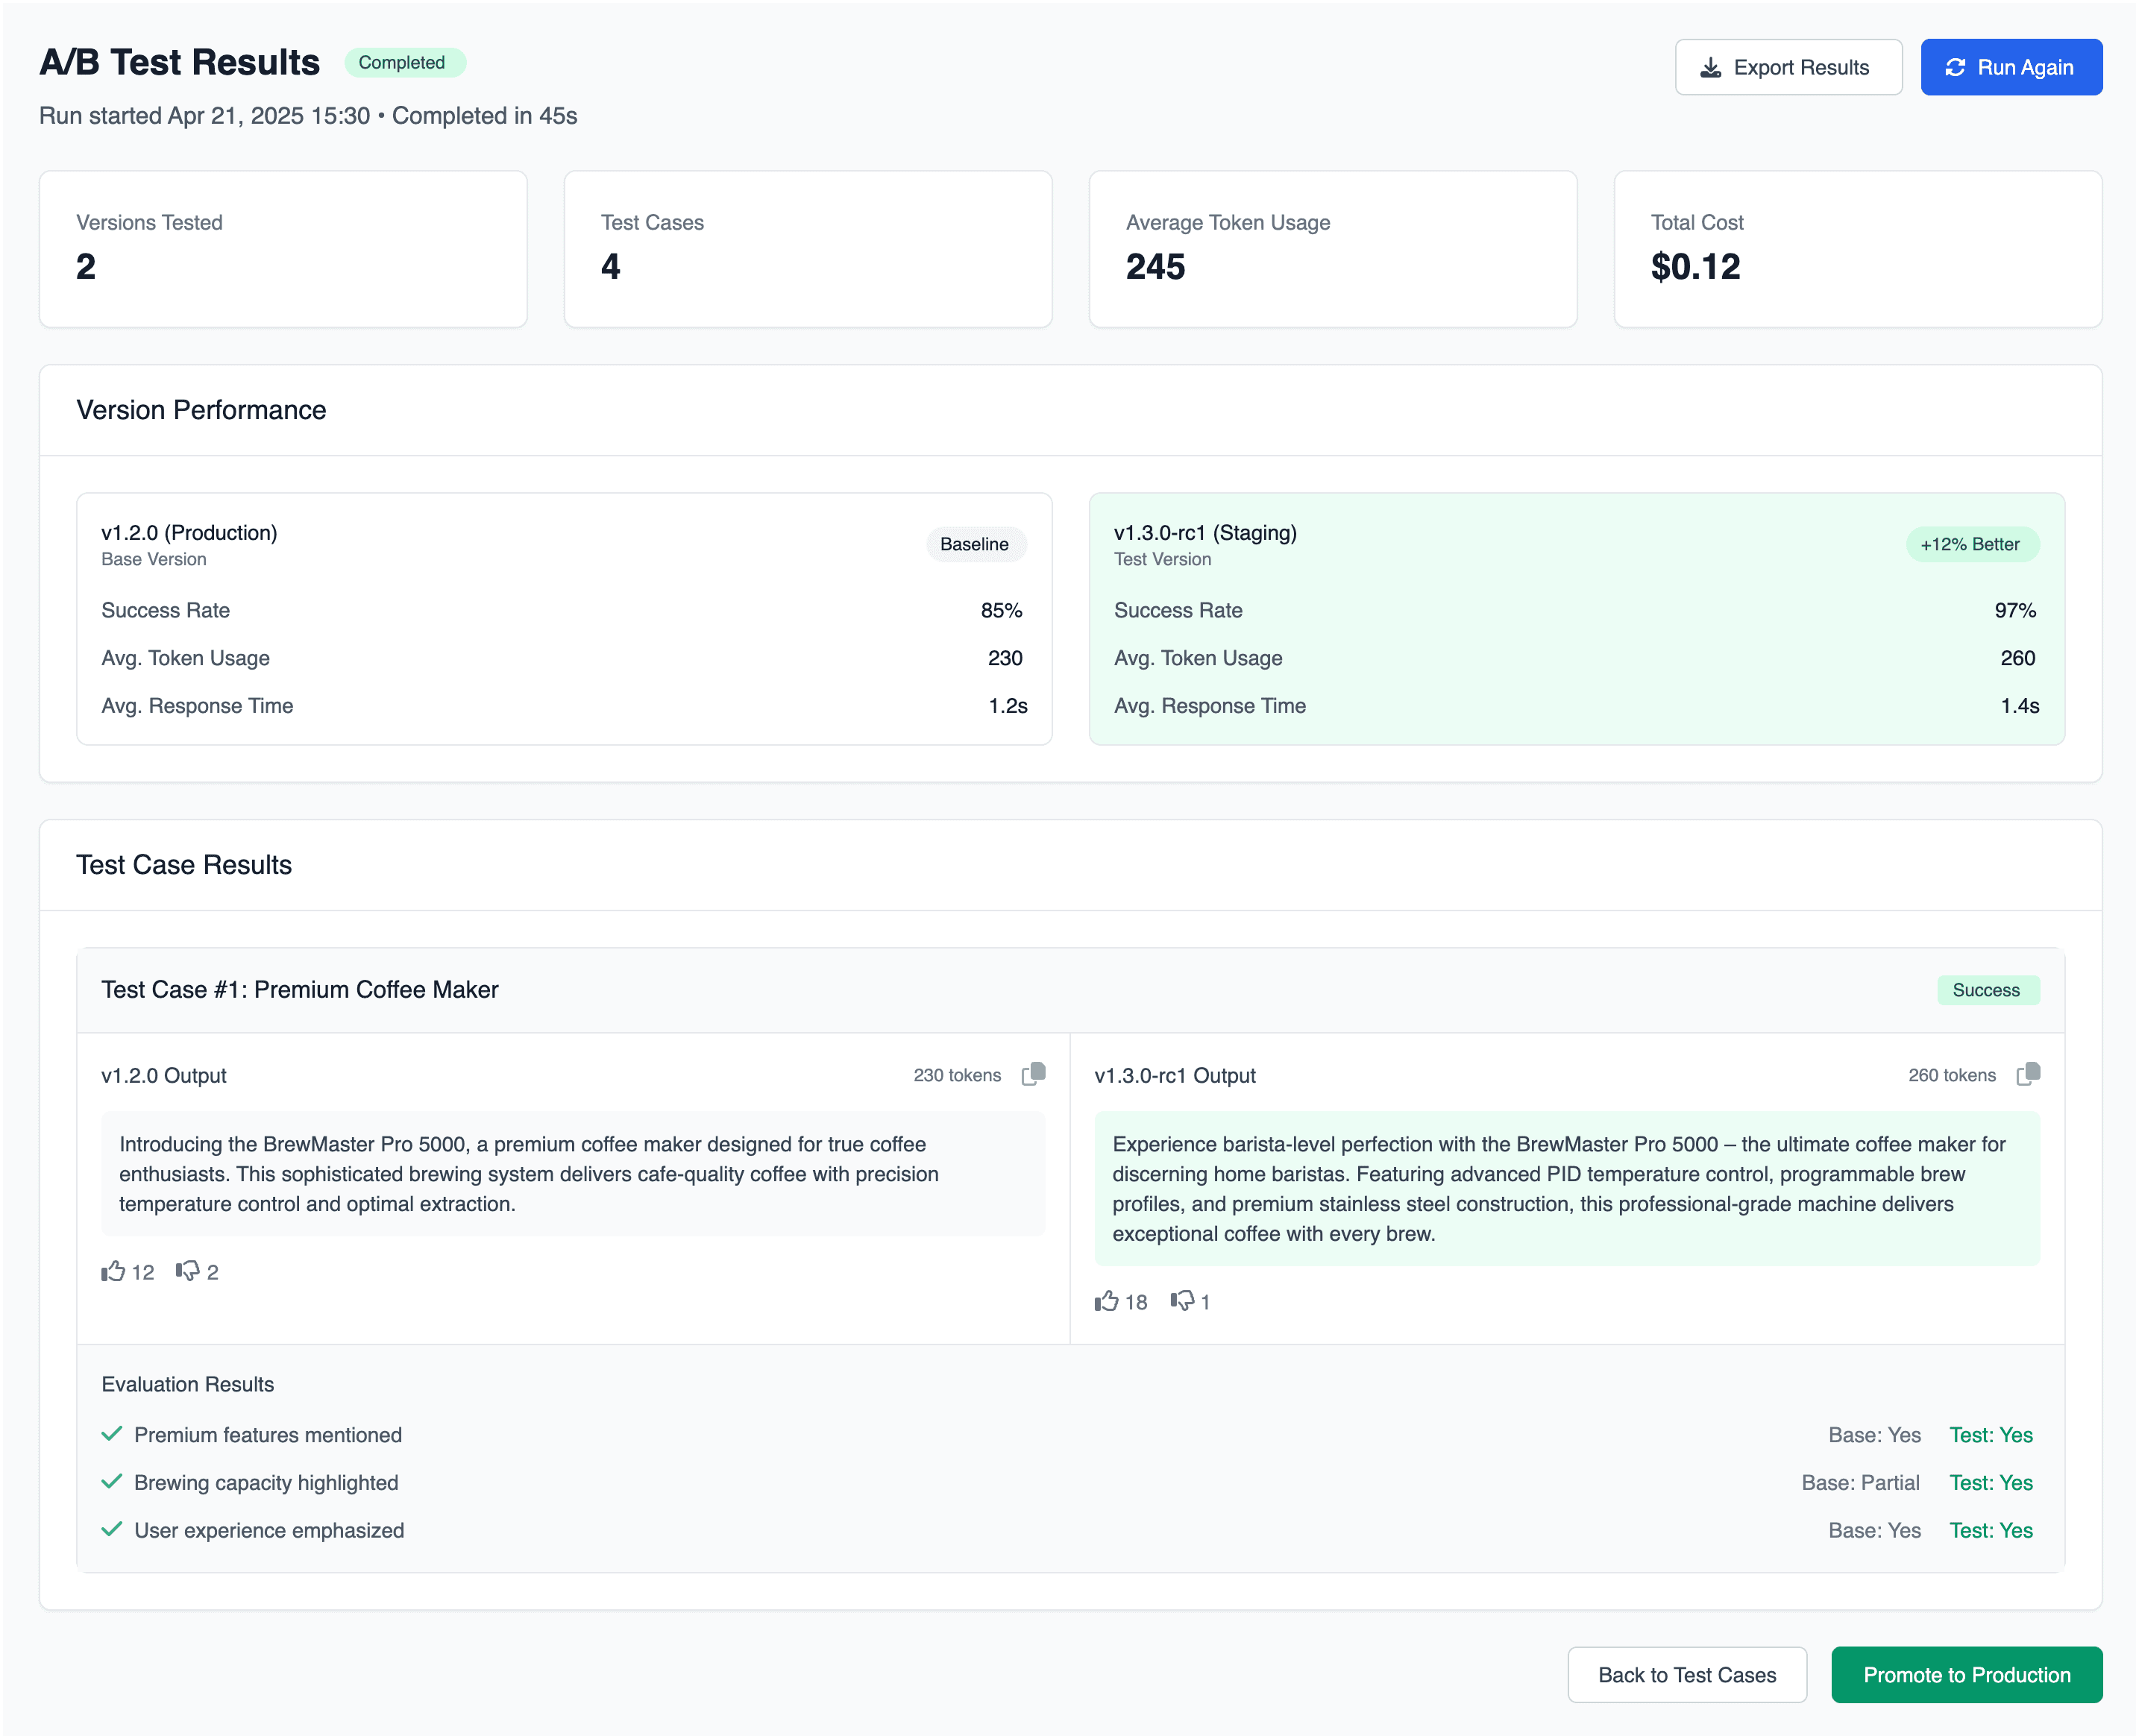Click the download icon in Export Results
This screenshot has width=2136, height=1736.
[x=1710, y=67]
